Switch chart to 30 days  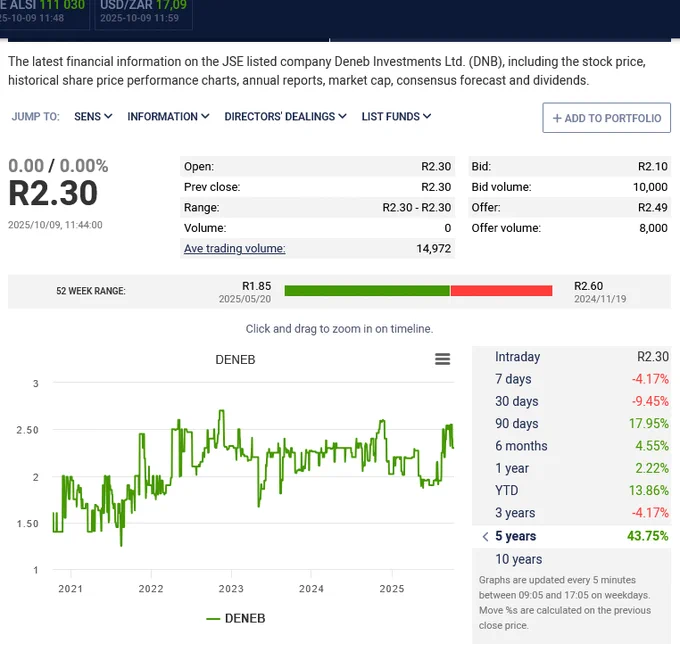click(517, 401)
